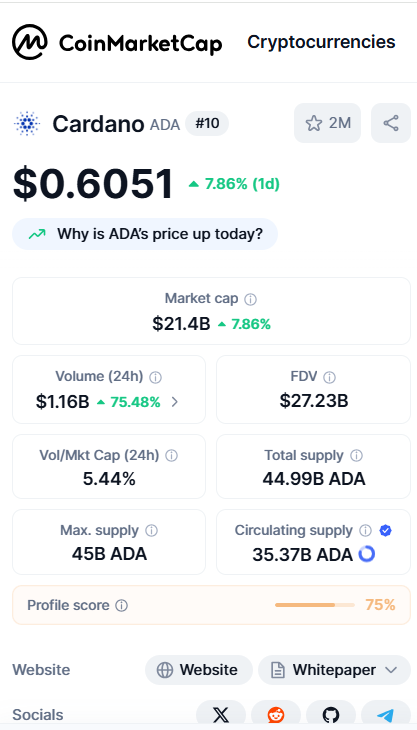Screen dimensions: 417x730
Task: Click the Total supply info icon
Action: click(x=356, y=455)
